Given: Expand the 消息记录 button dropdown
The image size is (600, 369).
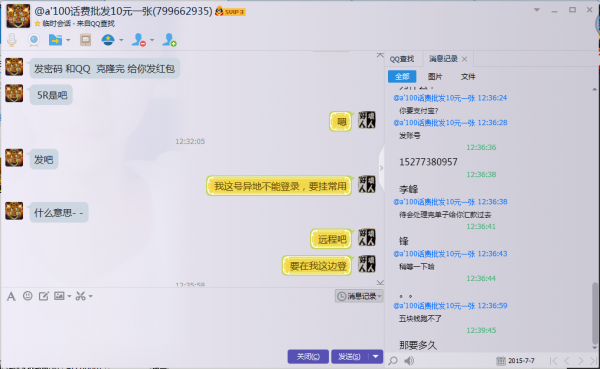Looking at the screenshot, I should click(379, 296).
